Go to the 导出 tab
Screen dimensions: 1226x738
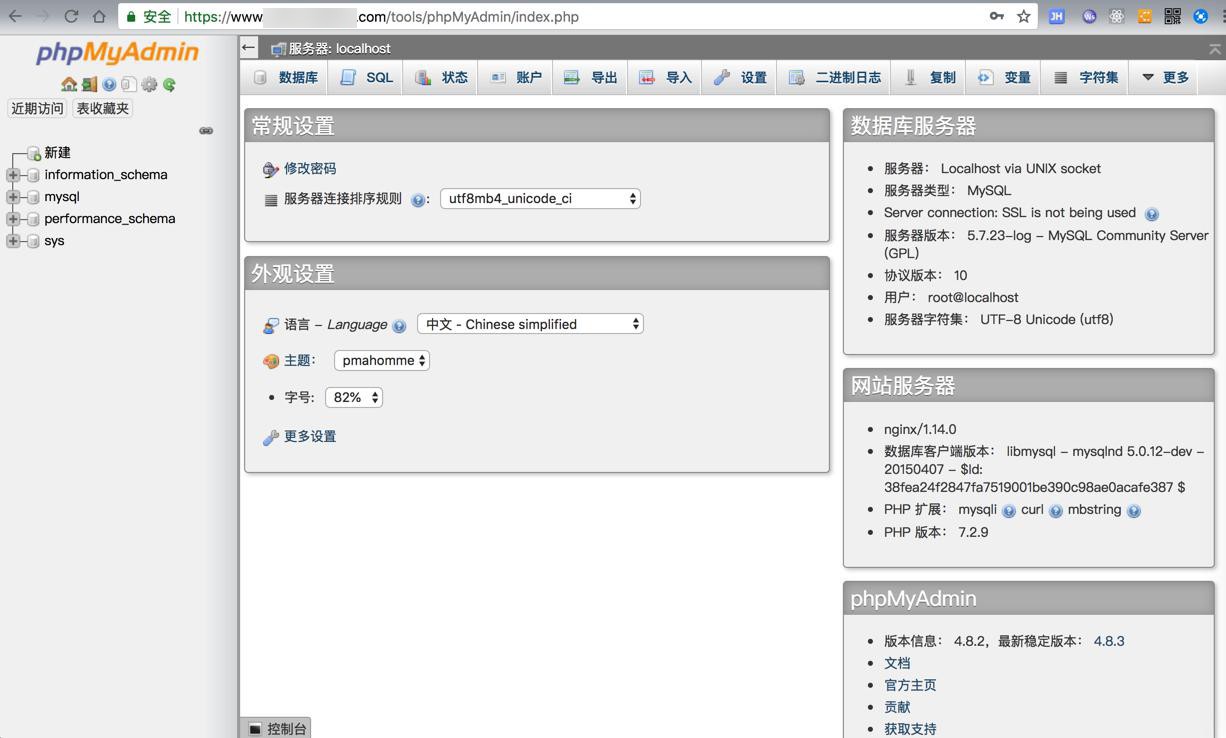click(591, 77)
